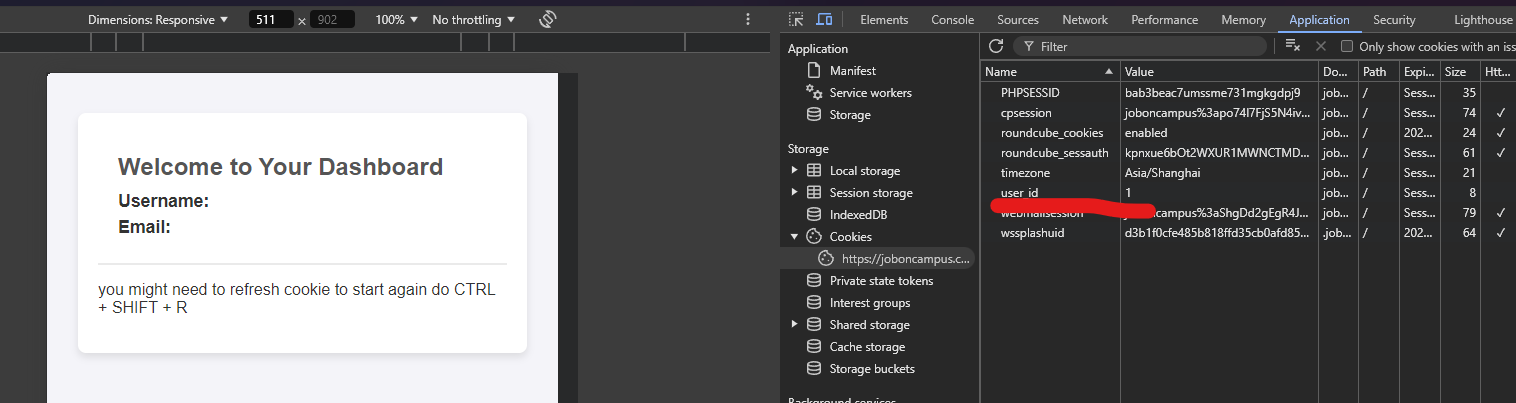Click the Manifest file icon

click(x=814, y=71)
